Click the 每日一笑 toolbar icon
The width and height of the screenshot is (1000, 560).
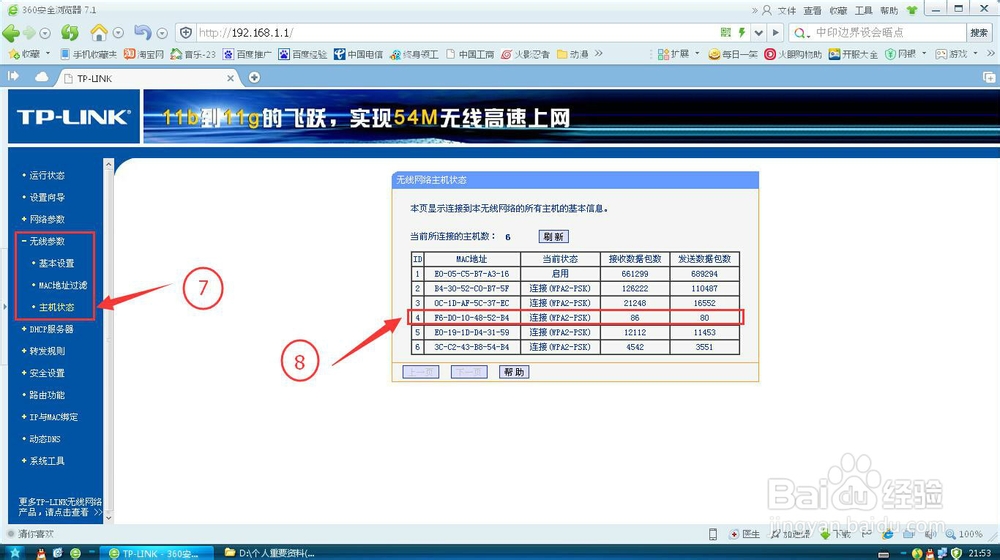coord(733,54)
